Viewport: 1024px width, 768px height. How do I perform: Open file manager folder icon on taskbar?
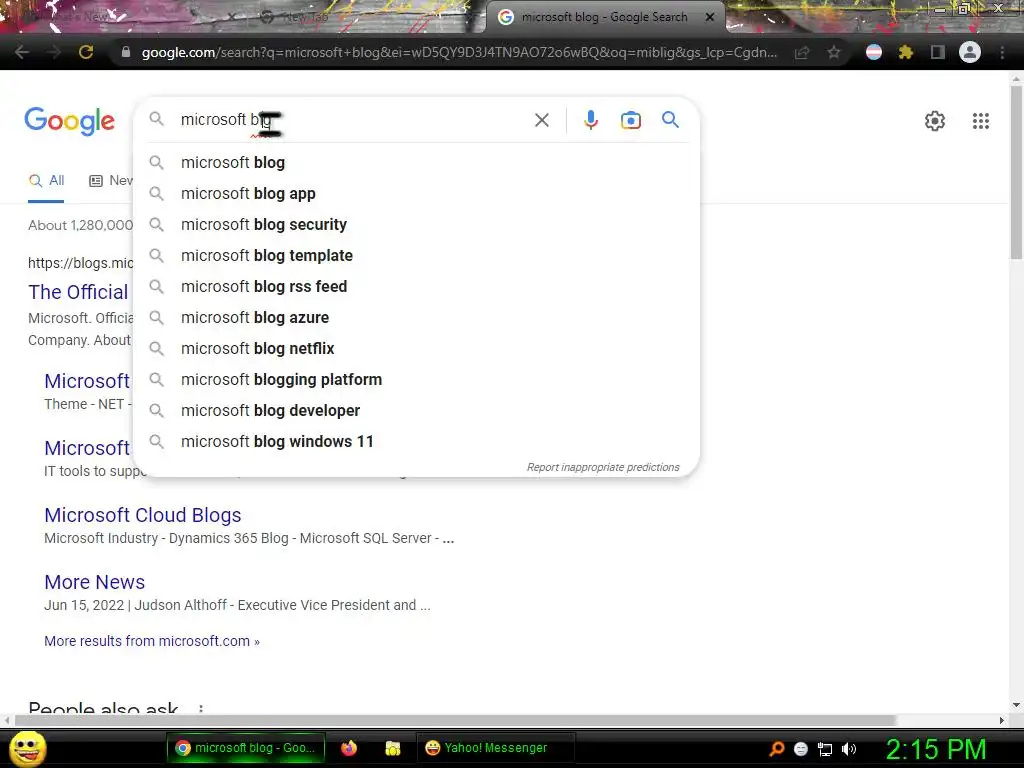392,748
